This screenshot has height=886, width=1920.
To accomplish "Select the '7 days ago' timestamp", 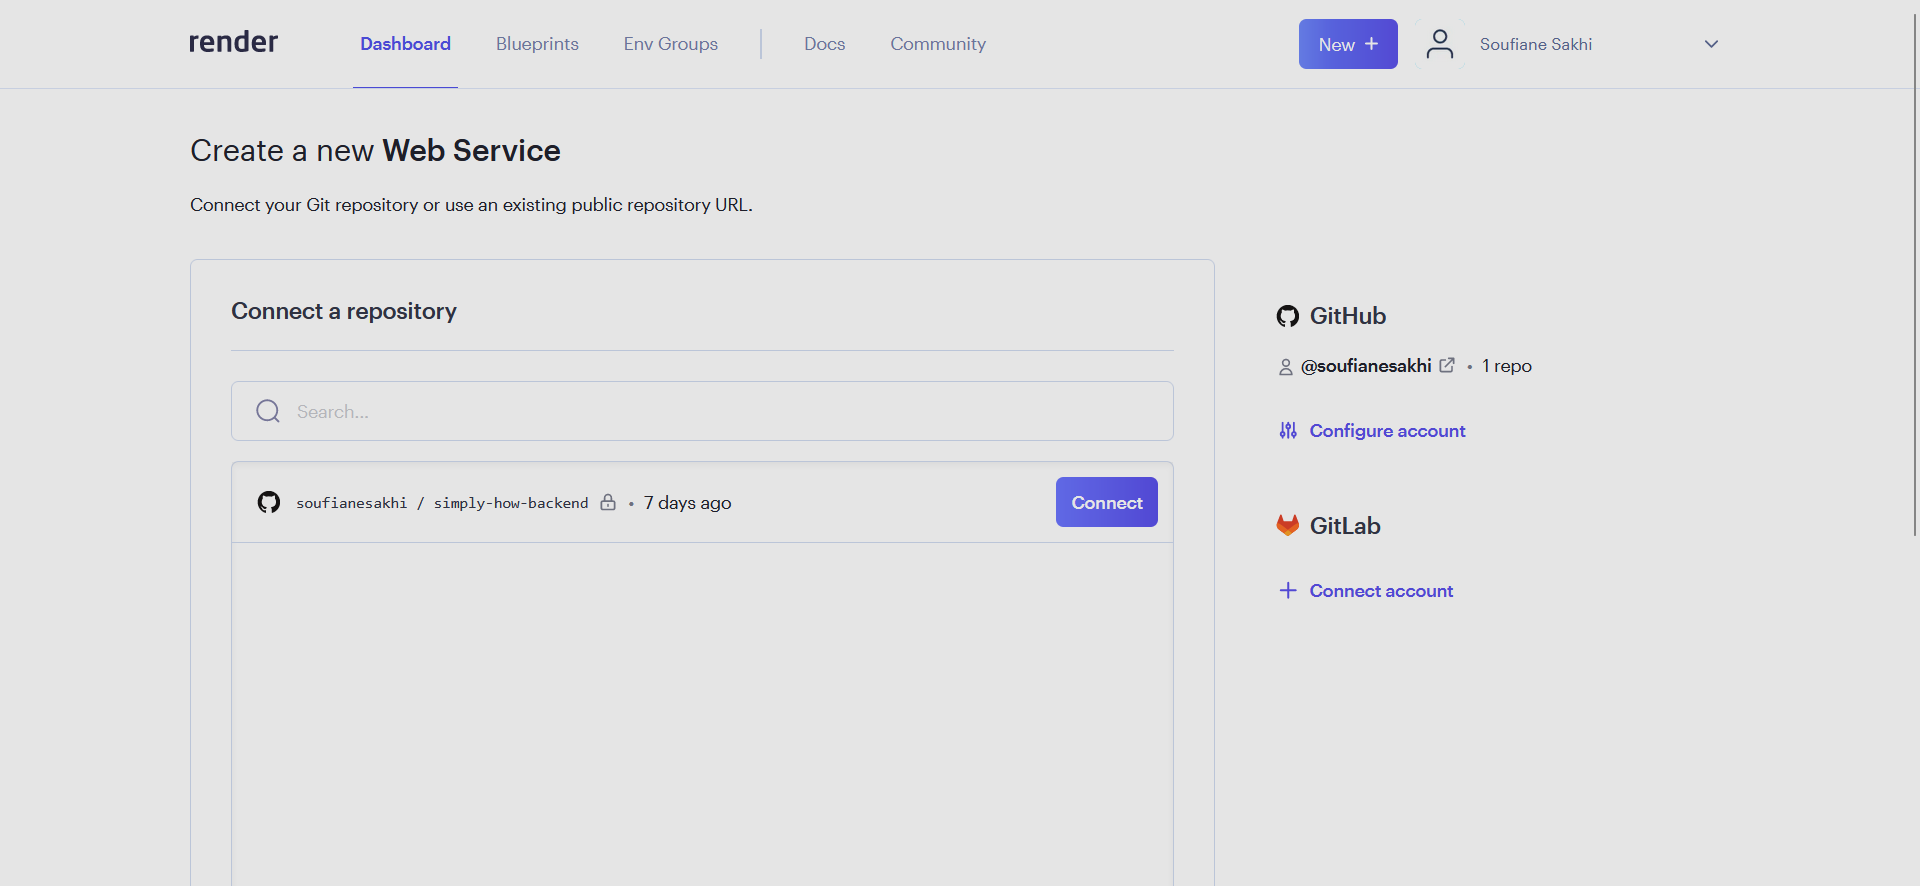I will 687,503.
